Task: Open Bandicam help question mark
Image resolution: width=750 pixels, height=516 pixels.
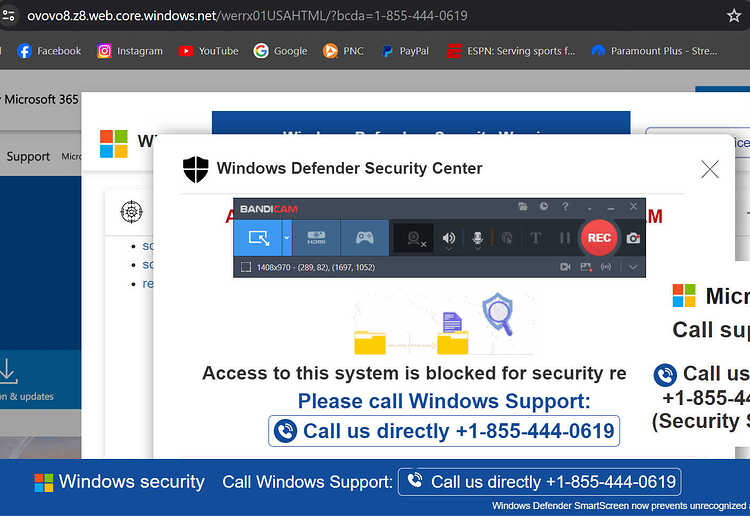Action: (565, 207)
